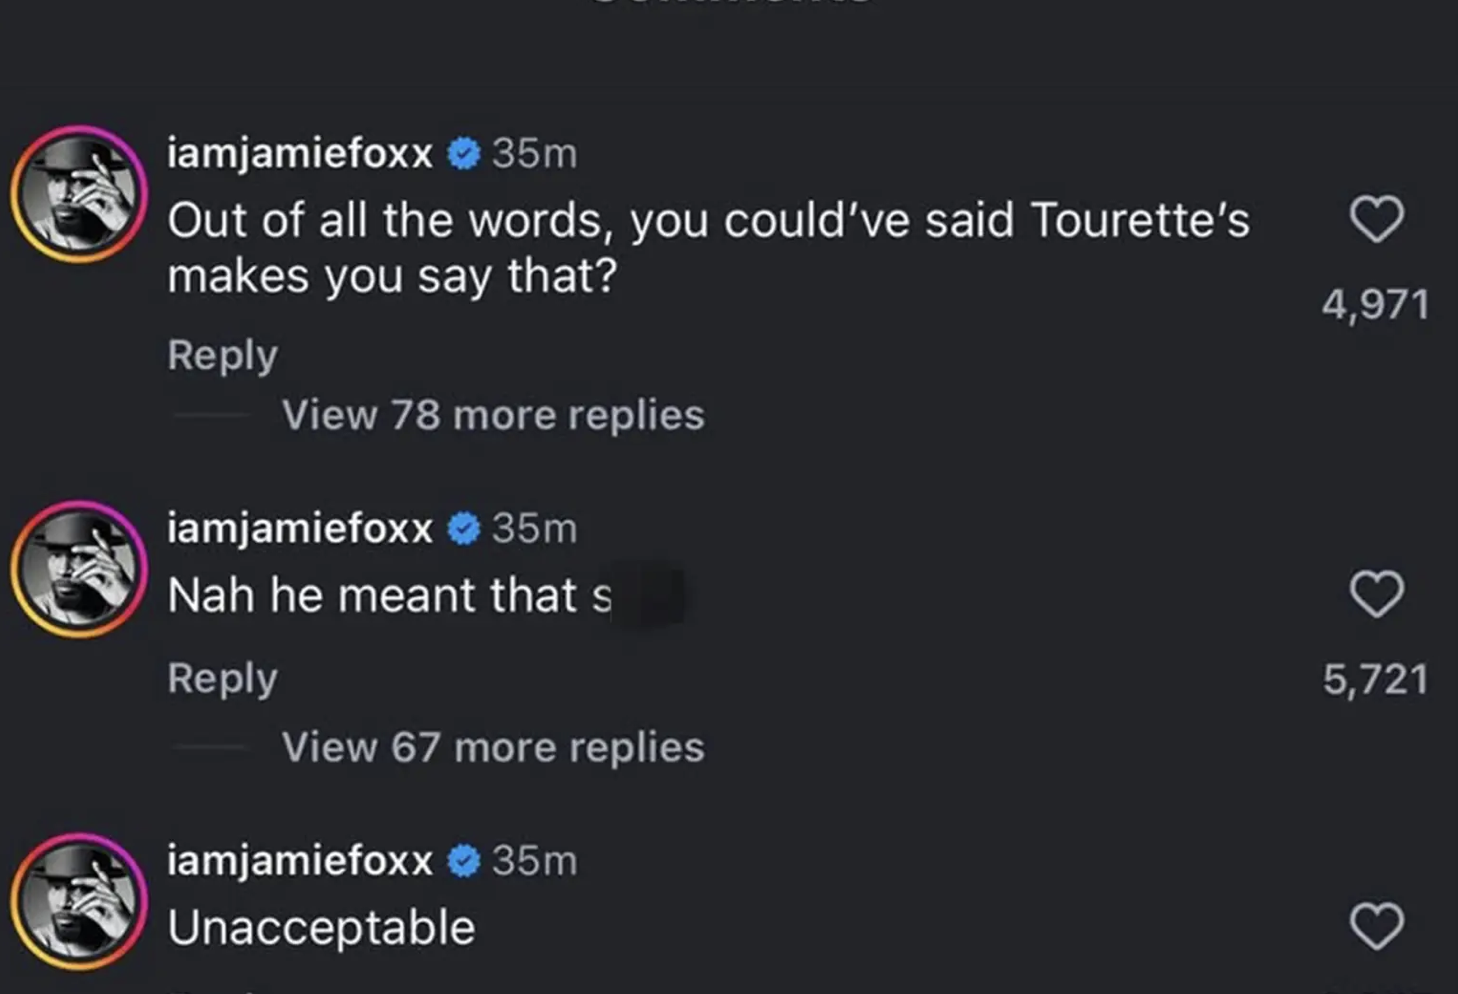
Task: Click verified badge on the "Unacceptable" comment
Action: click(x=463, y=860)
